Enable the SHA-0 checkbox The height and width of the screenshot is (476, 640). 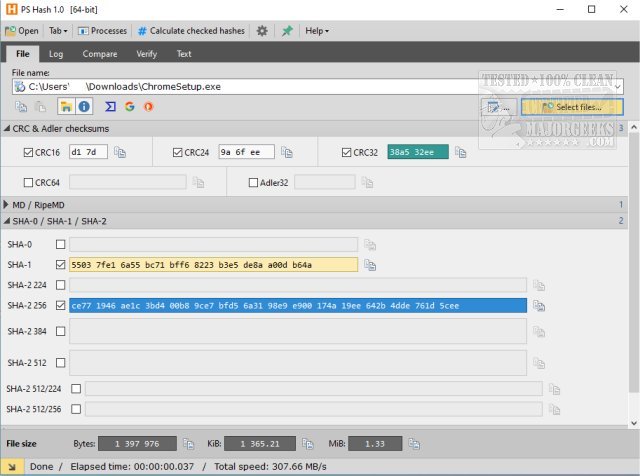60,245
